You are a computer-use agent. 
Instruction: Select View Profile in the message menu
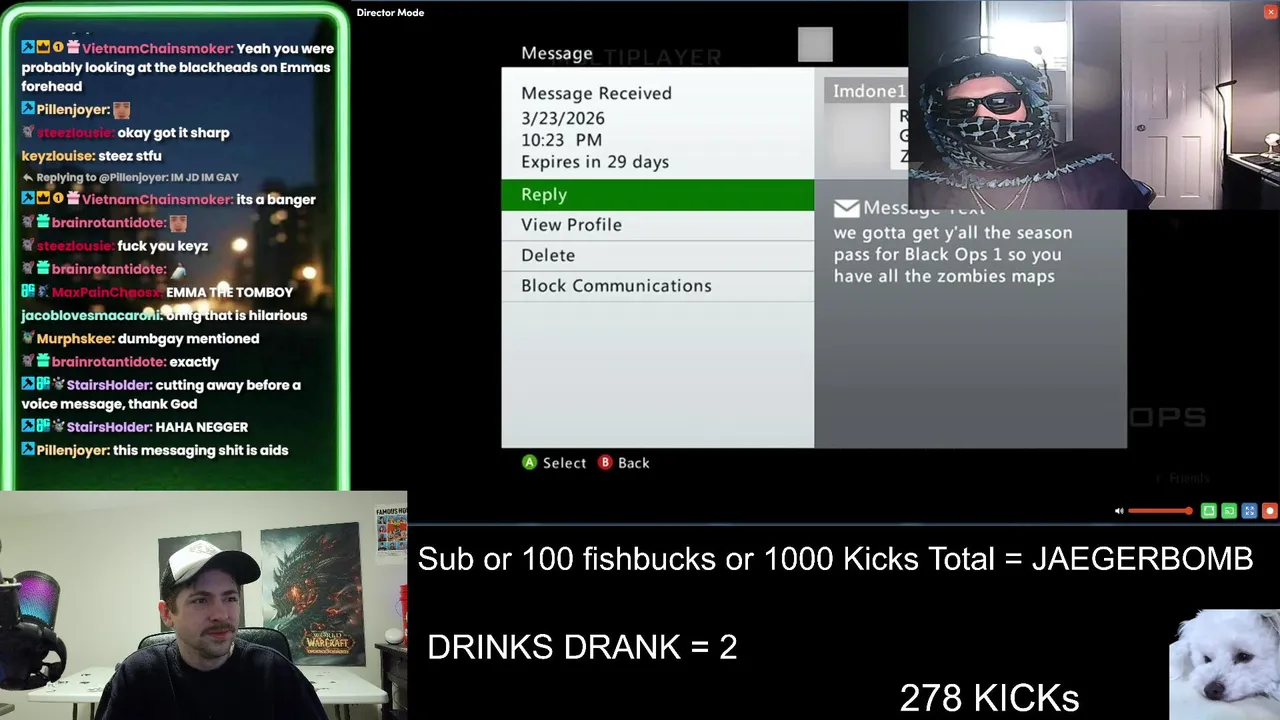pyautogui.click(x=657, y=225)
